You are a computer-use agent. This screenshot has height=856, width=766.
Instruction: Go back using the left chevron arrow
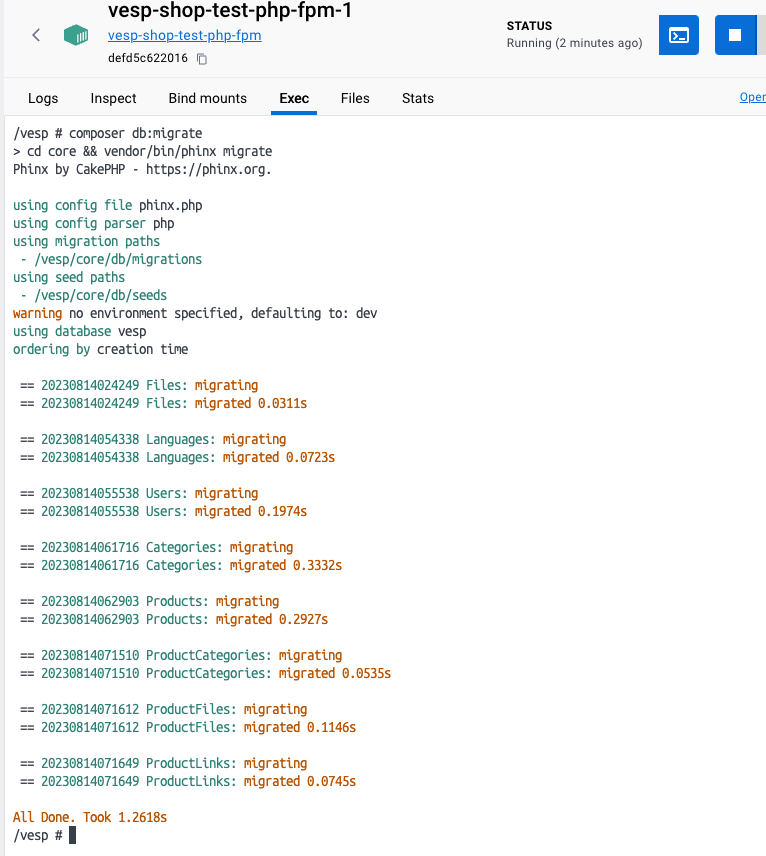[36, 35]
